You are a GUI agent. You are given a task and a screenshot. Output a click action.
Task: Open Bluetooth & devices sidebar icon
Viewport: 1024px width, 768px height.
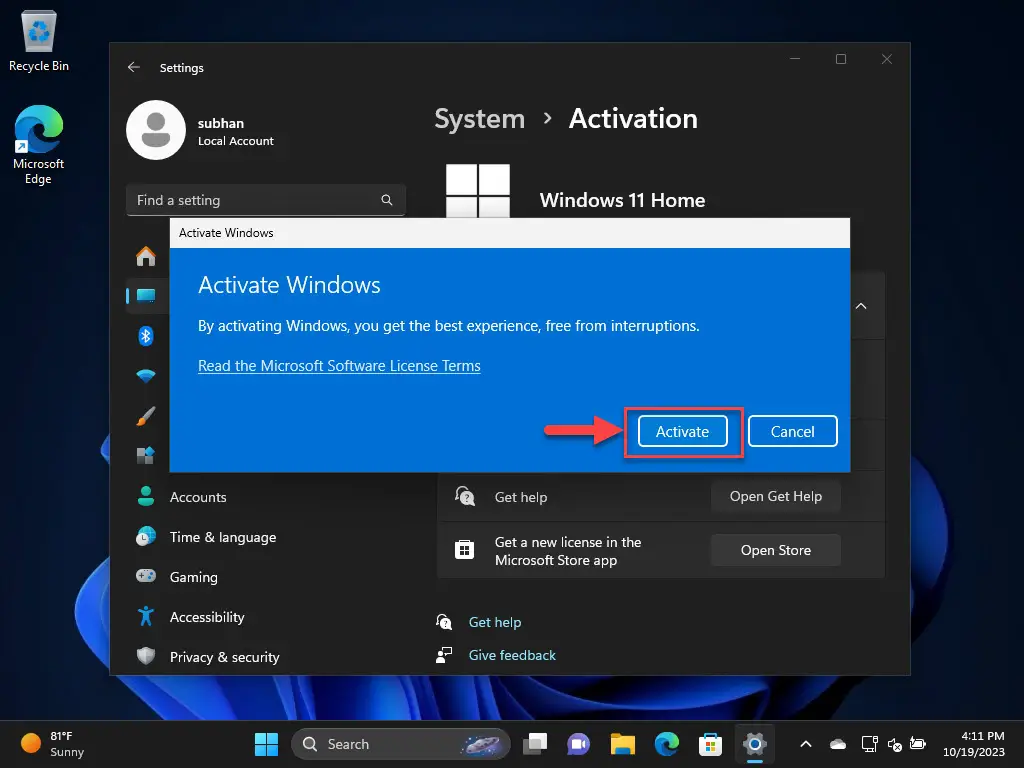(x=146, y=336)
